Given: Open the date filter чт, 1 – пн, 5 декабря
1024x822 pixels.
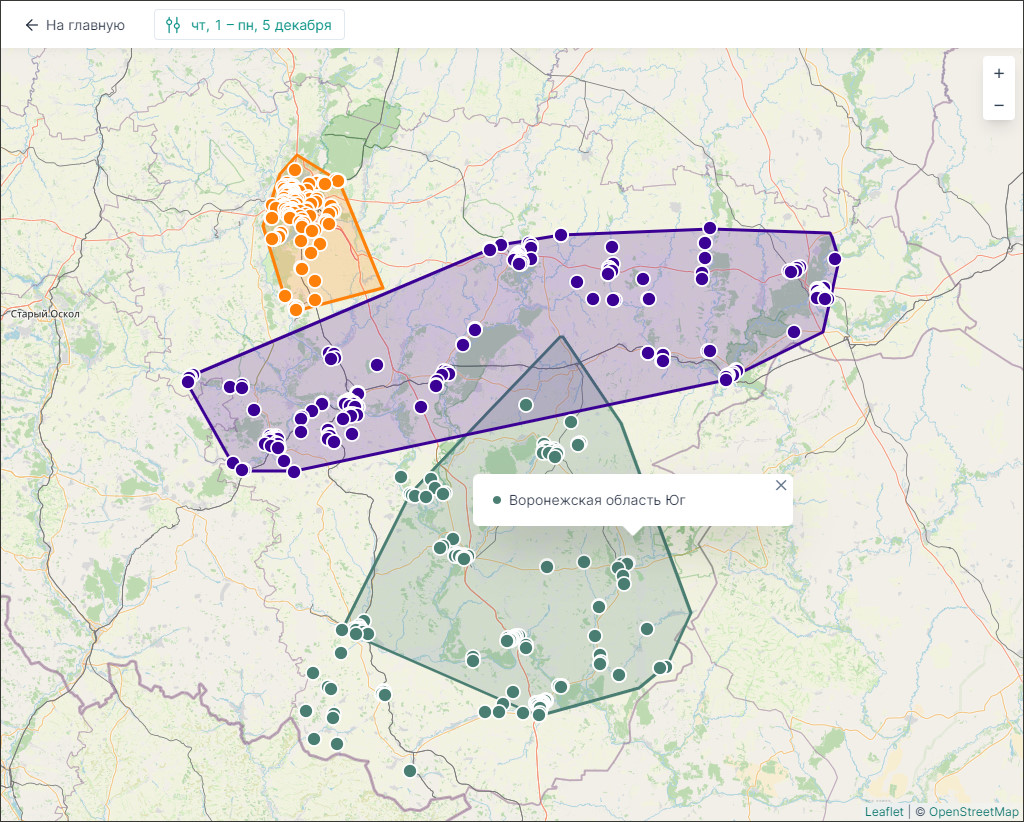Looking at the screenshot, I should 249,25.
